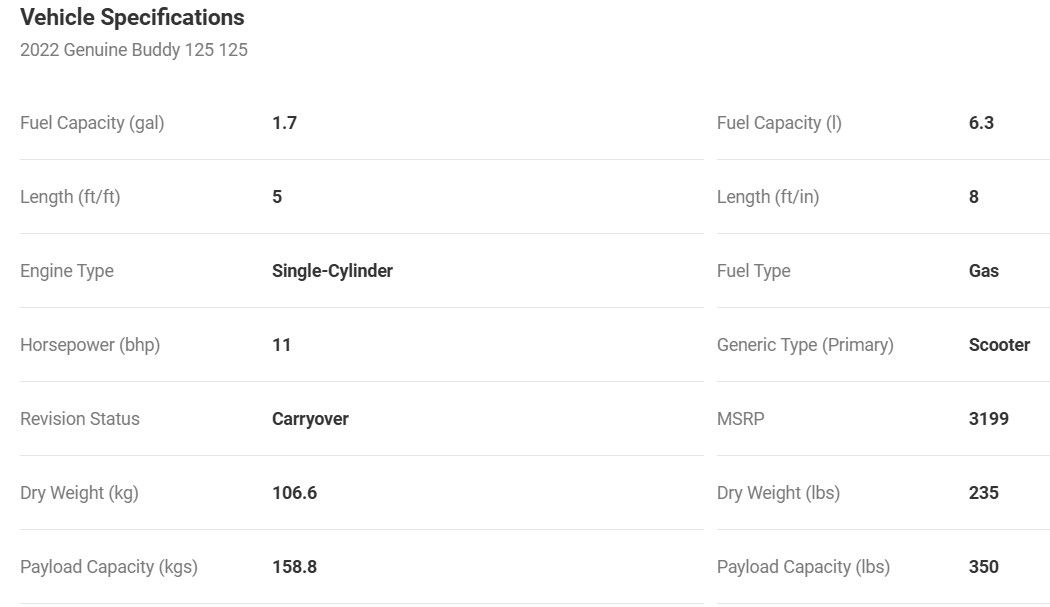Click the Vehicle Specifications heading
The width and height of the screenshot is (1050, 607).
[132, 17]
